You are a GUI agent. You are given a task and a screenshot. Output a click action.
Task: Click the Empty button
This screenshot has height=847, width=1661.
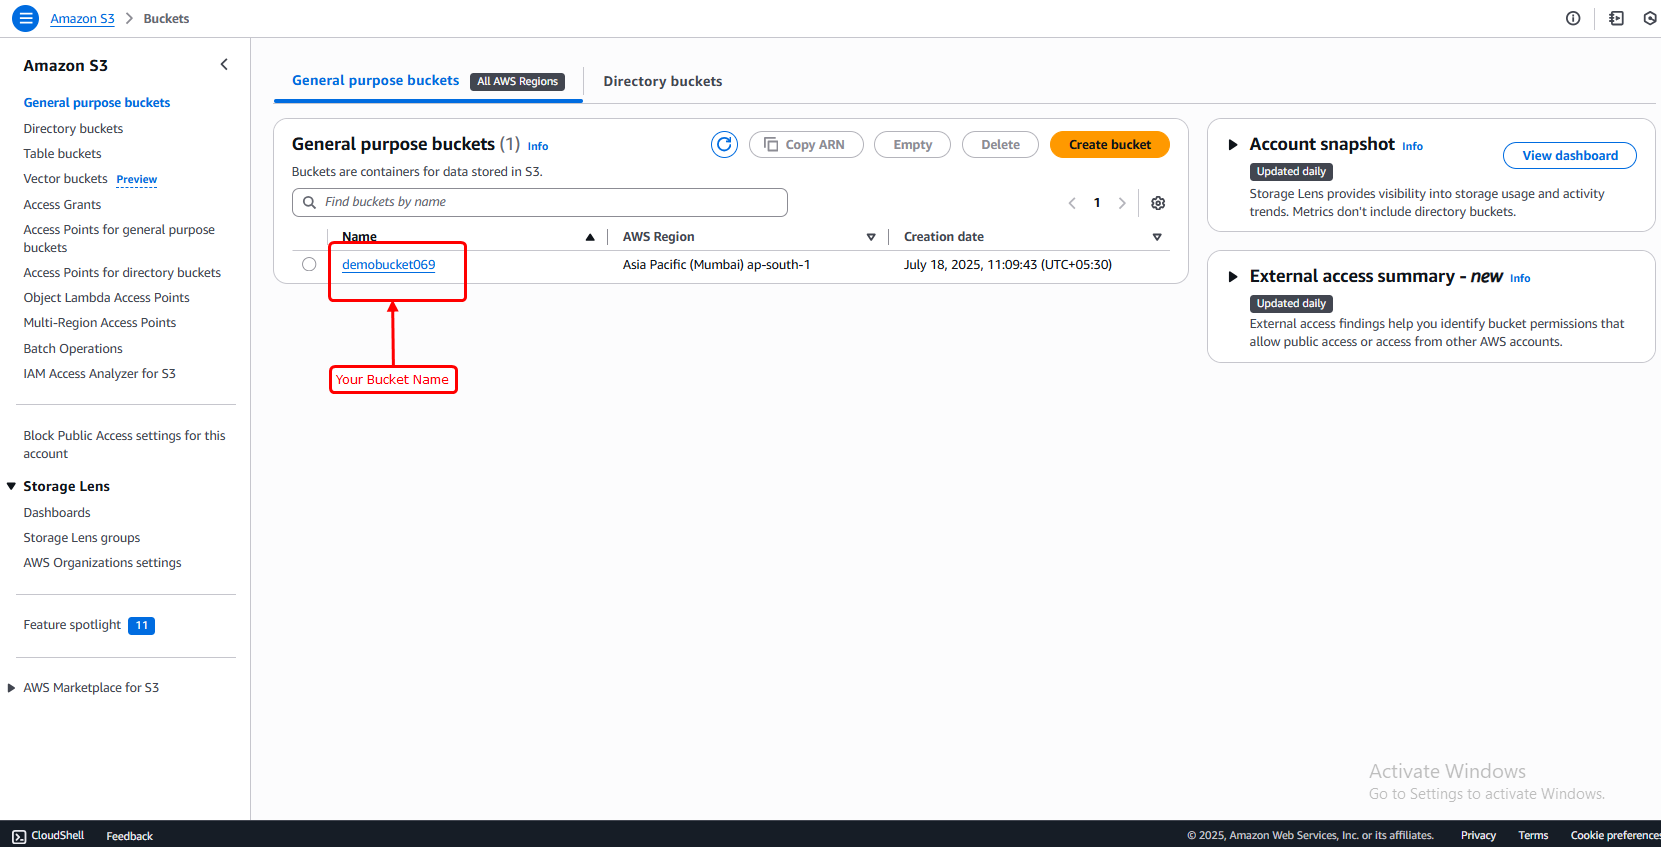click(x=912, y=145)
